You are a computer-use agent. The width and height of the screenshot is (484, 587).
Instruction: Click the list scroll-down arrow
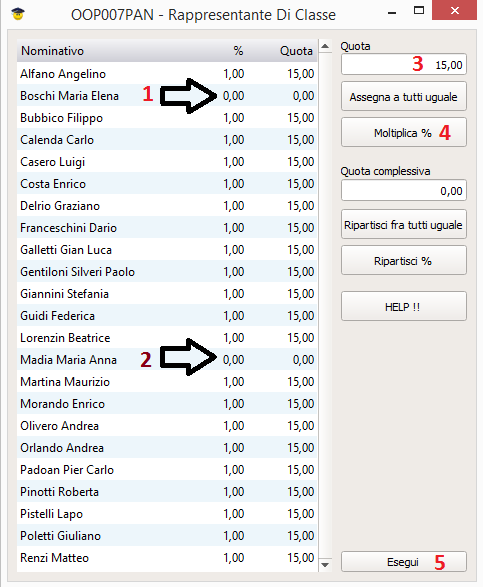325,565
